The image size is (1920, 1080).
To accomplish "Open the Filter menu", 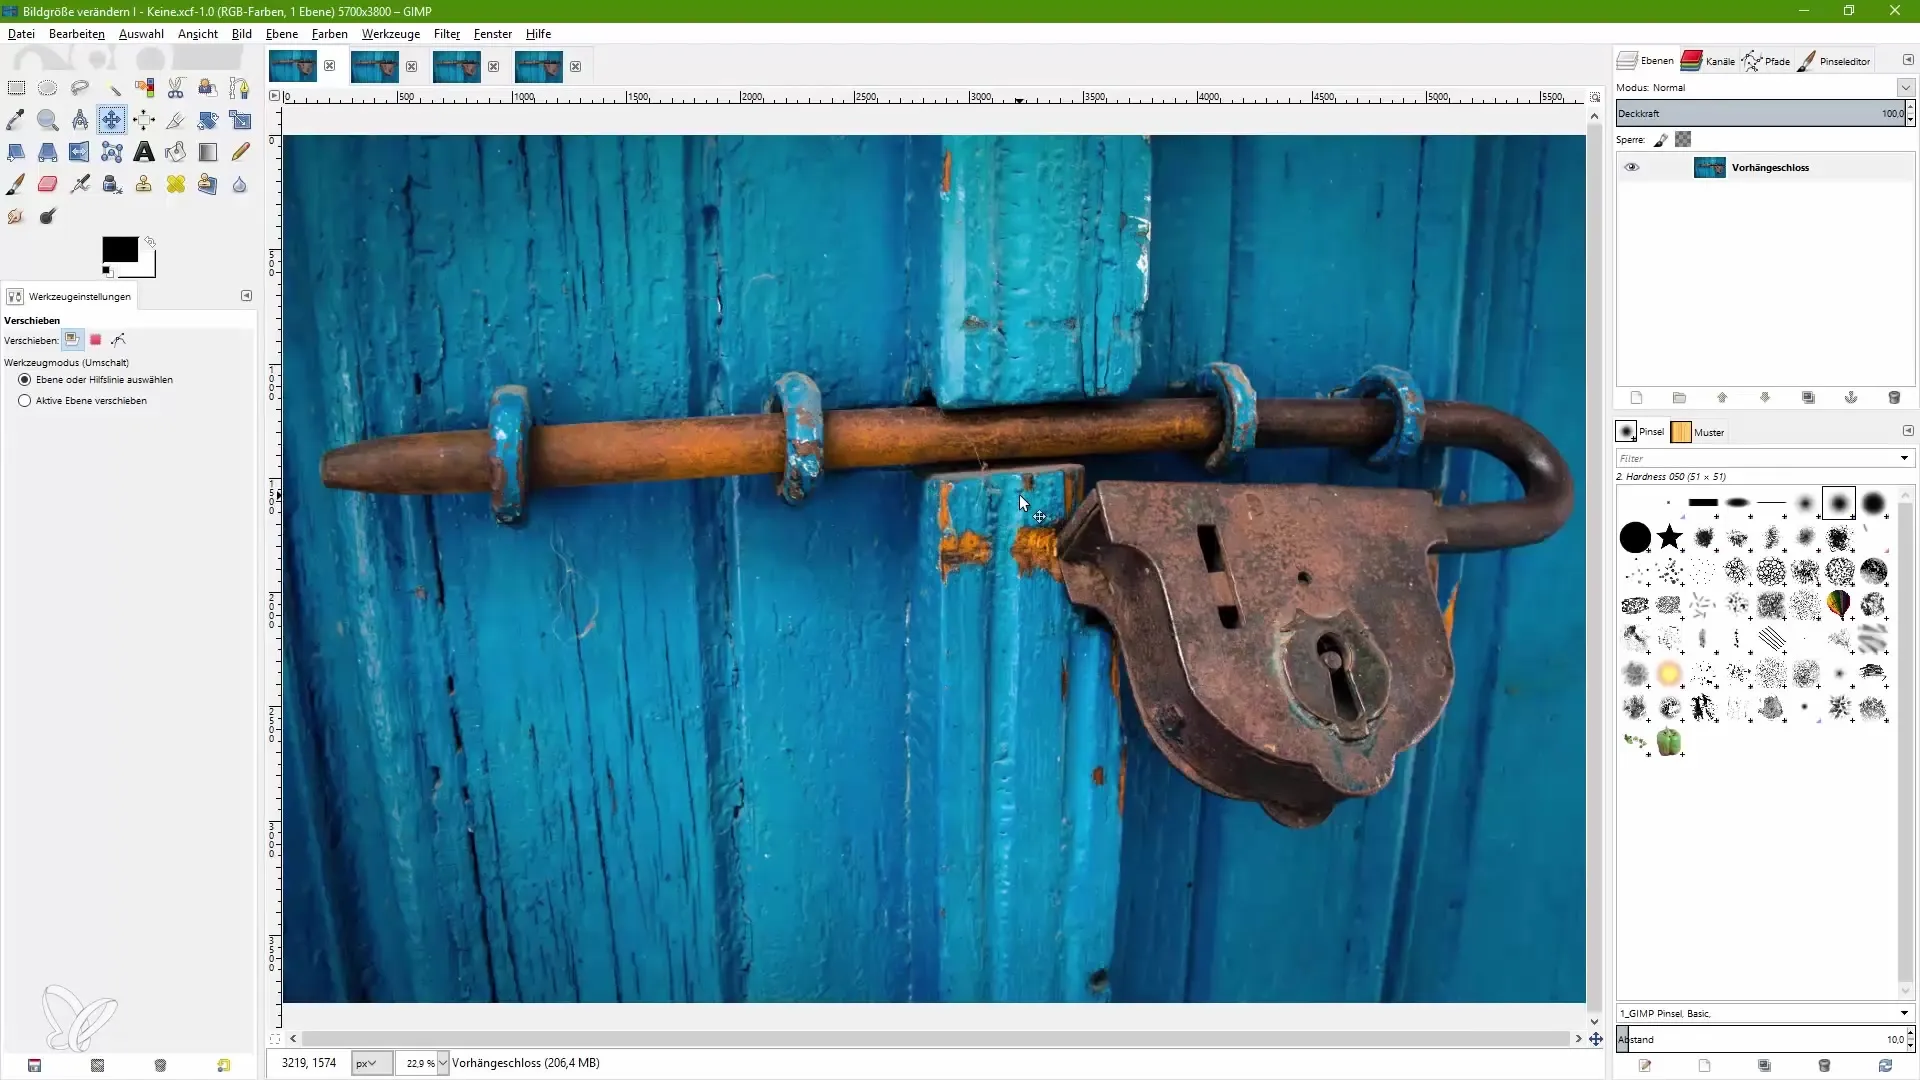I will (x=446, y=34).
